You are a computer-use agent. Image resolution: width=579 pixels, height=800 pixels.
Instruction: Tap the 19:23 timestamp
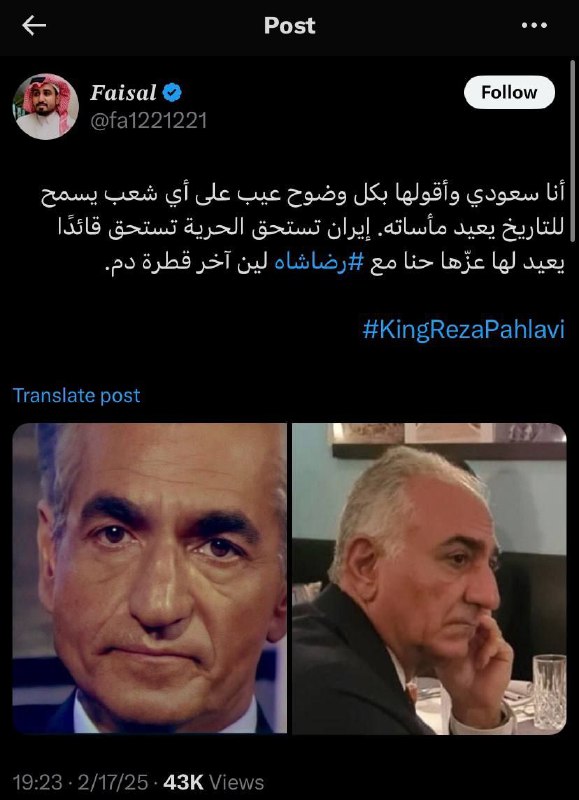tap(37, 782)
